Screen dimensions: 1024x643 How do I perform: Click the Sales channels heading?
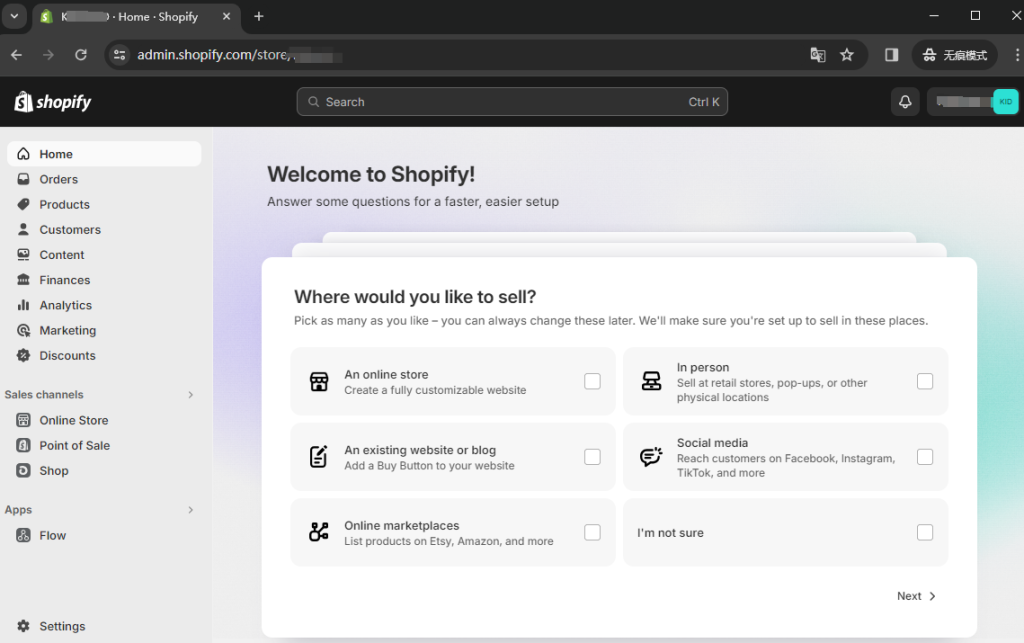pyautogui.click(x=44, y=394)
